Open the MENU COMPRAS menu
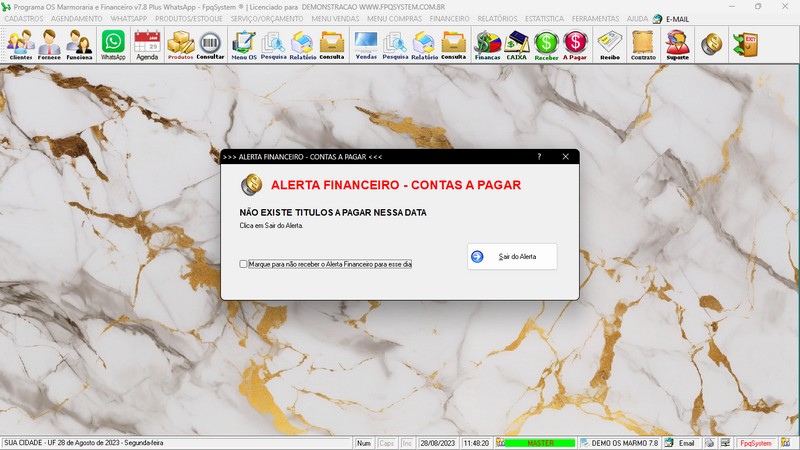 [394, 19]
